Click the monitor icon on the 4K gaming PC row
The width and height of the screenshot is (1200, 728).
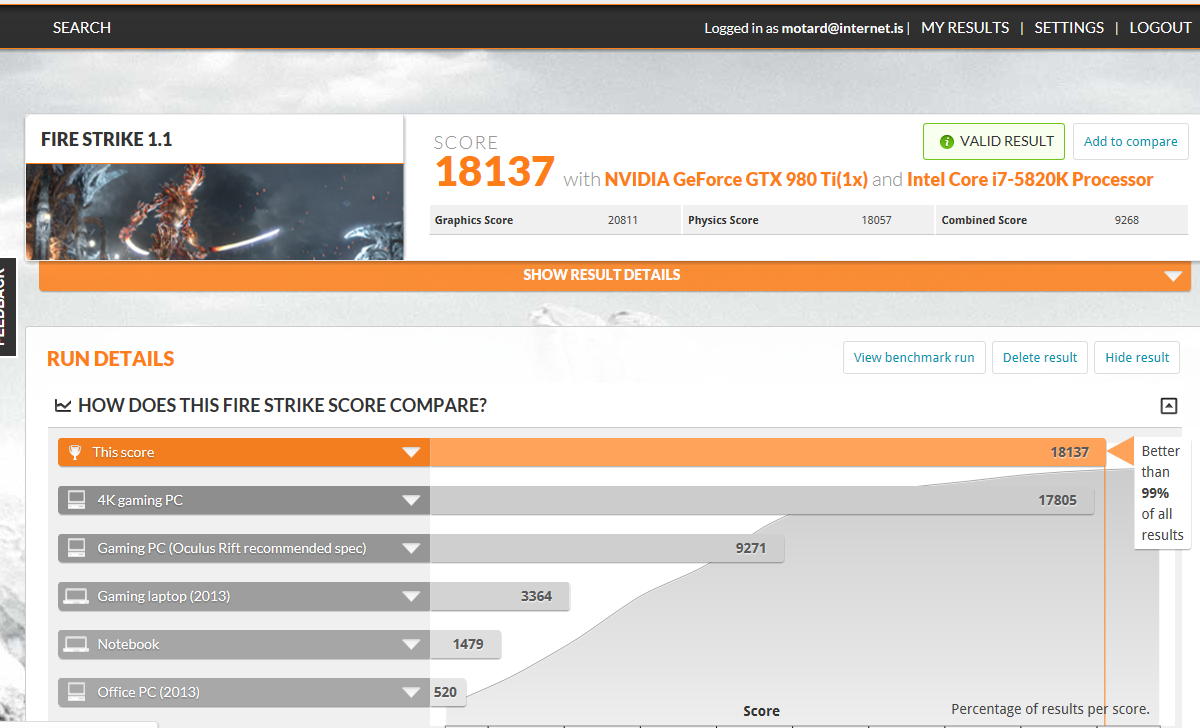pyautogui.click(x=75, y=500)
